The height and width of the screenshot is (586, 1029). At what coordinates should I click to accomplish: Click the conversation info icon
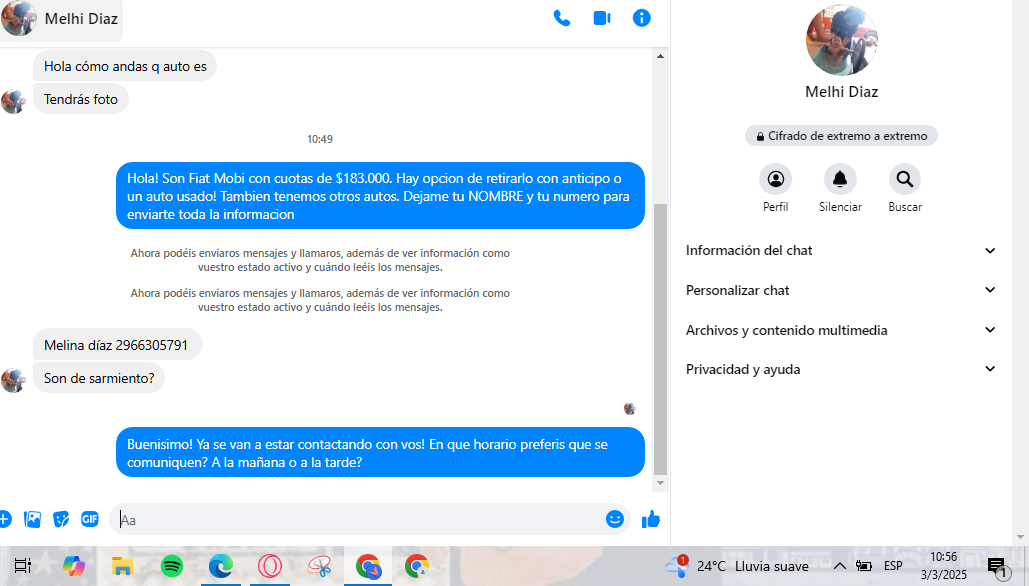(642, 18)
